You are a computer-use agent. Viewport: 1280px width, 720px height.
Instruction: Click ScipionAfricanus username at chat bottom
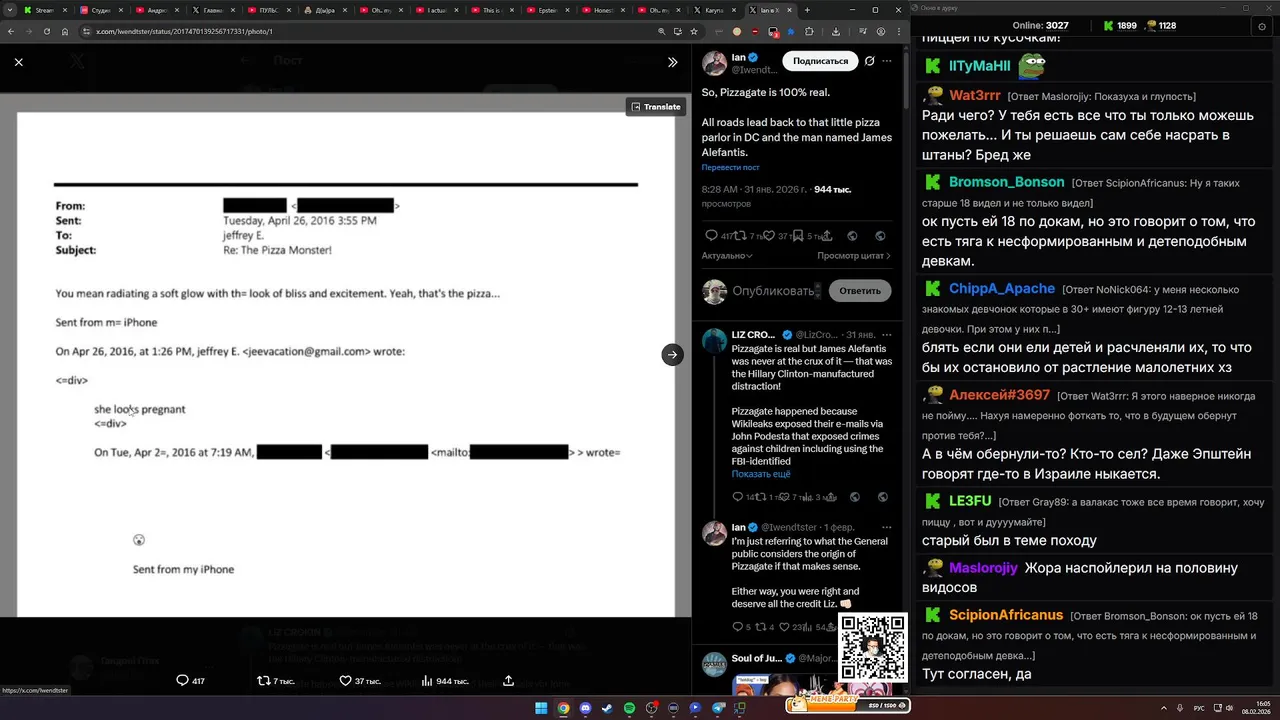click(x=1006, y=614)
